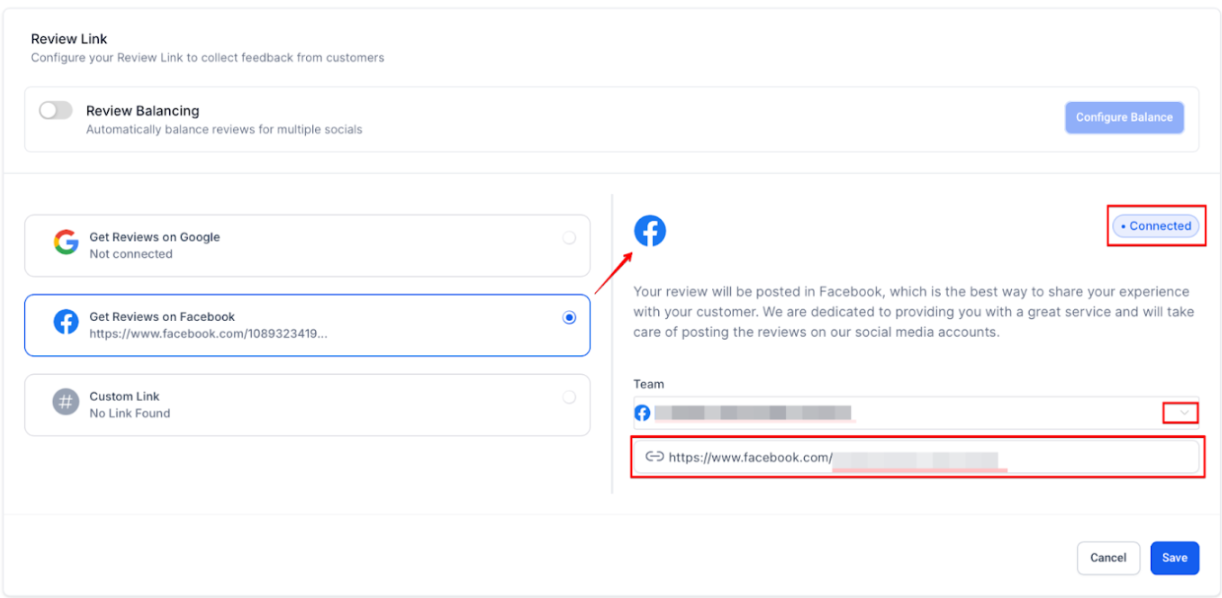
Task: Click the Facebook icon in the review list
Action: [66, 323]
